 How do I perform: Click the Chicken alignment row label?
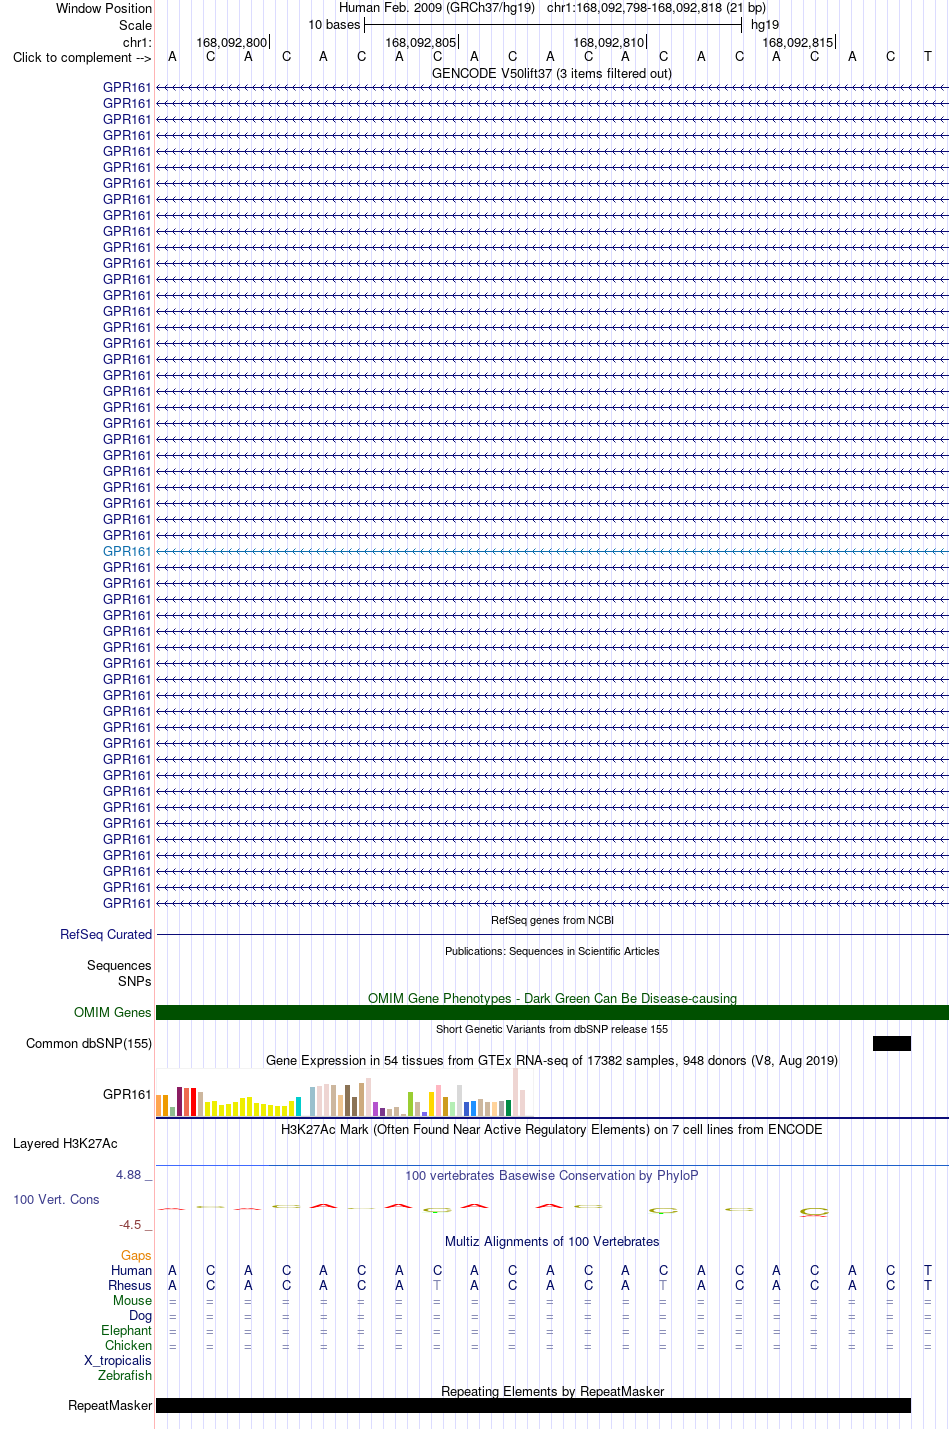click(128, 1345)
